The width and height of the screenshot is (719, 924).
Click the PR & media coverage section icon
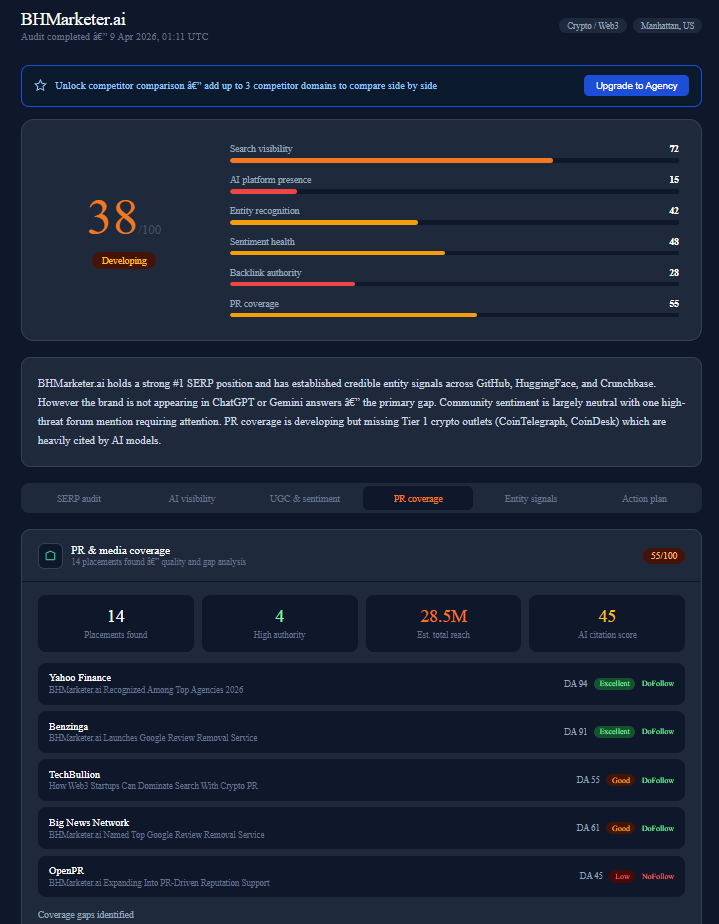[x=51, y=556]
